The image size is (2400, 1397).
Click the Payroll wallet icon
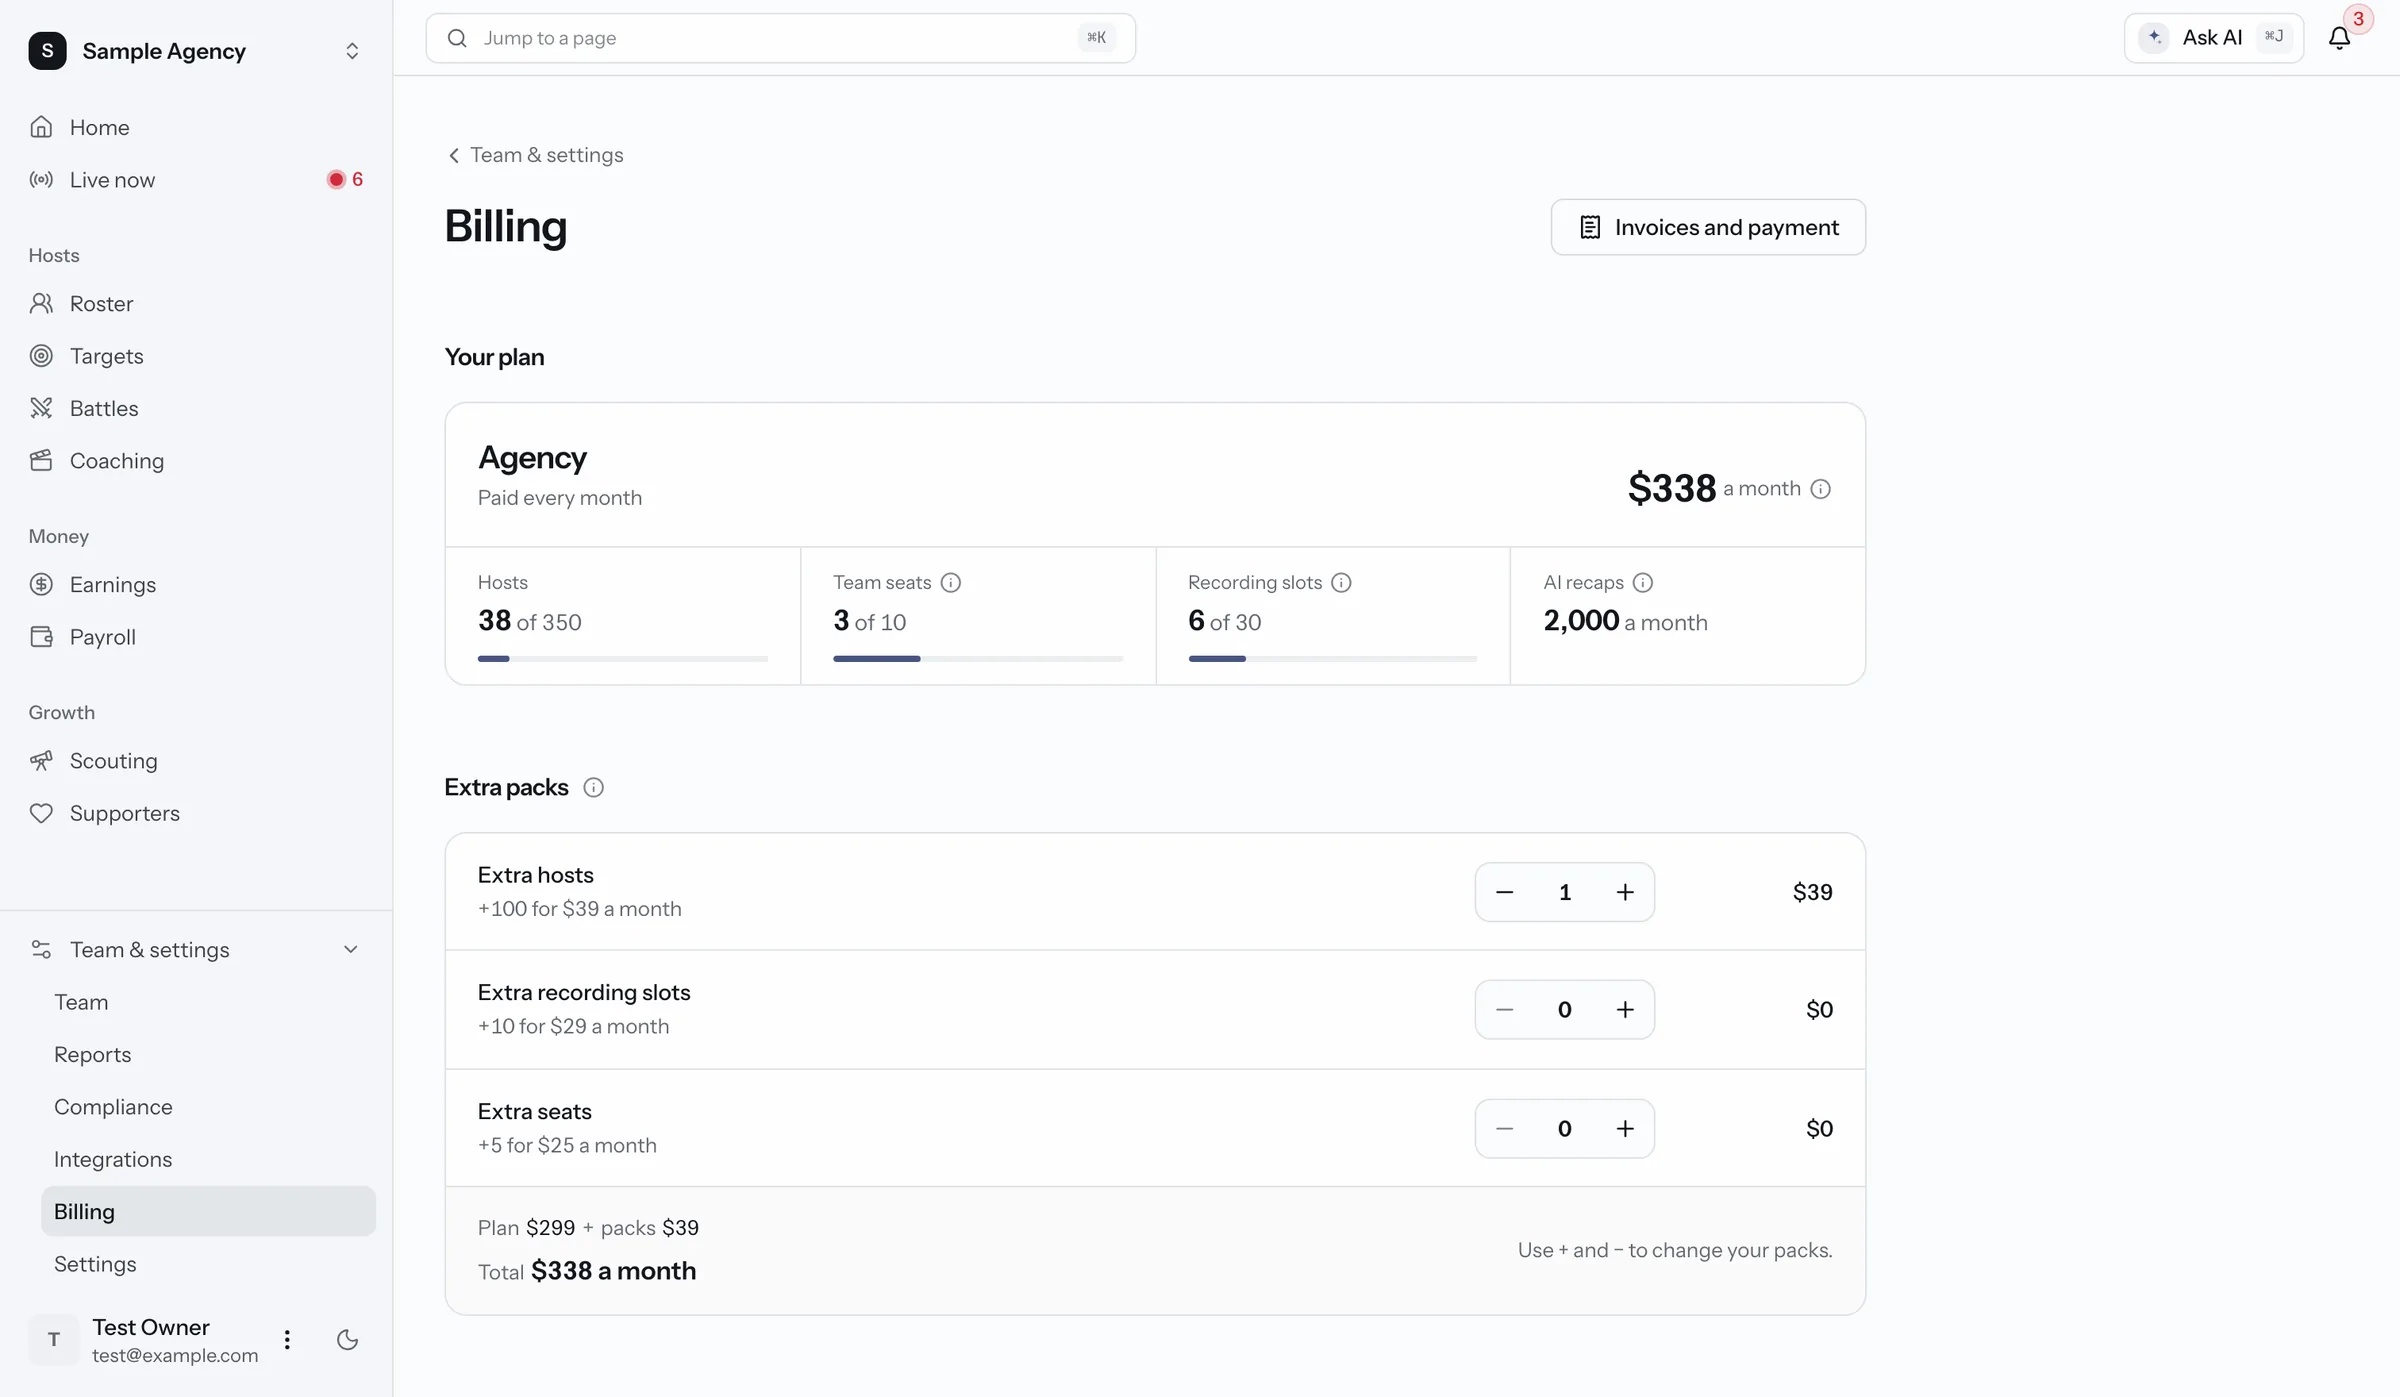coord(41,637)
